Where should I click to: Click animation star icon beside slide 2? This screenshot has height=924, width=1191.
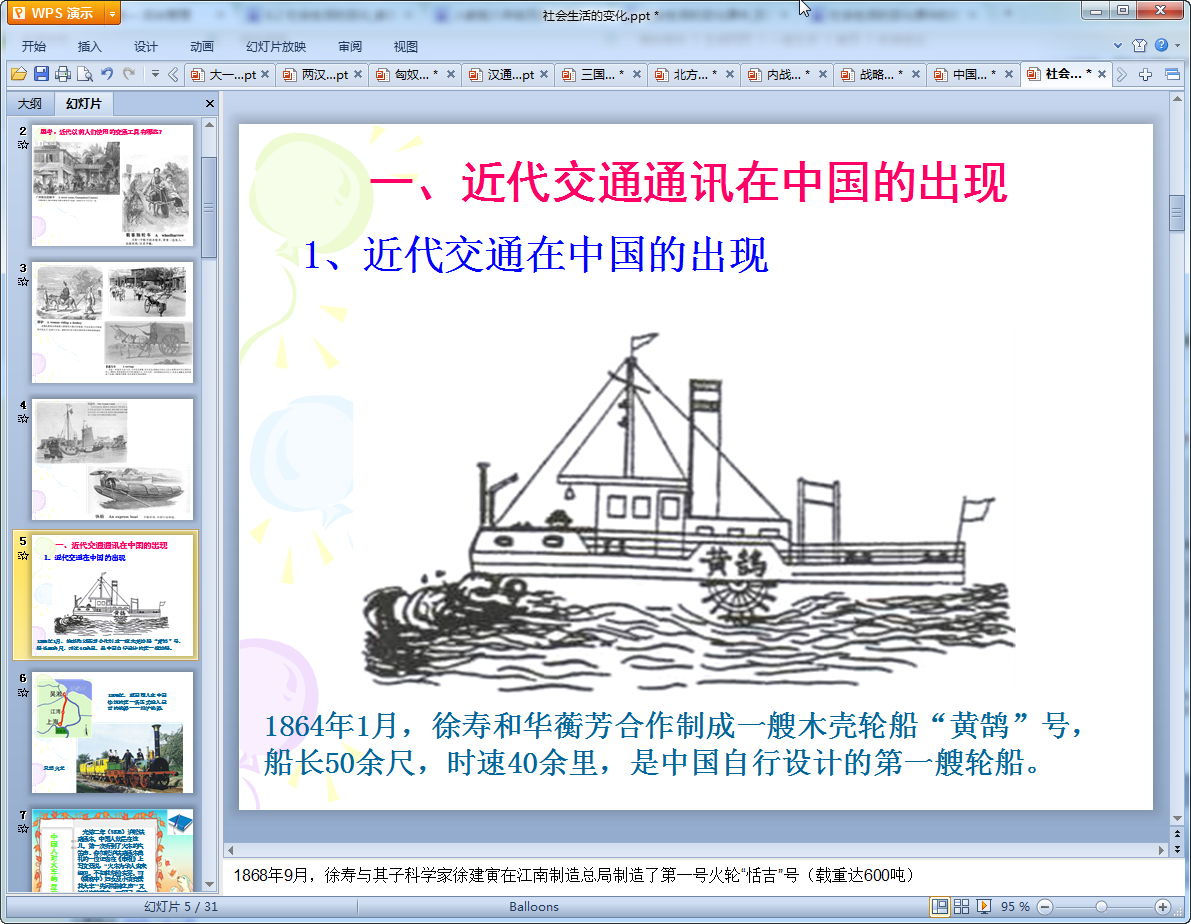tap(23, 144)
